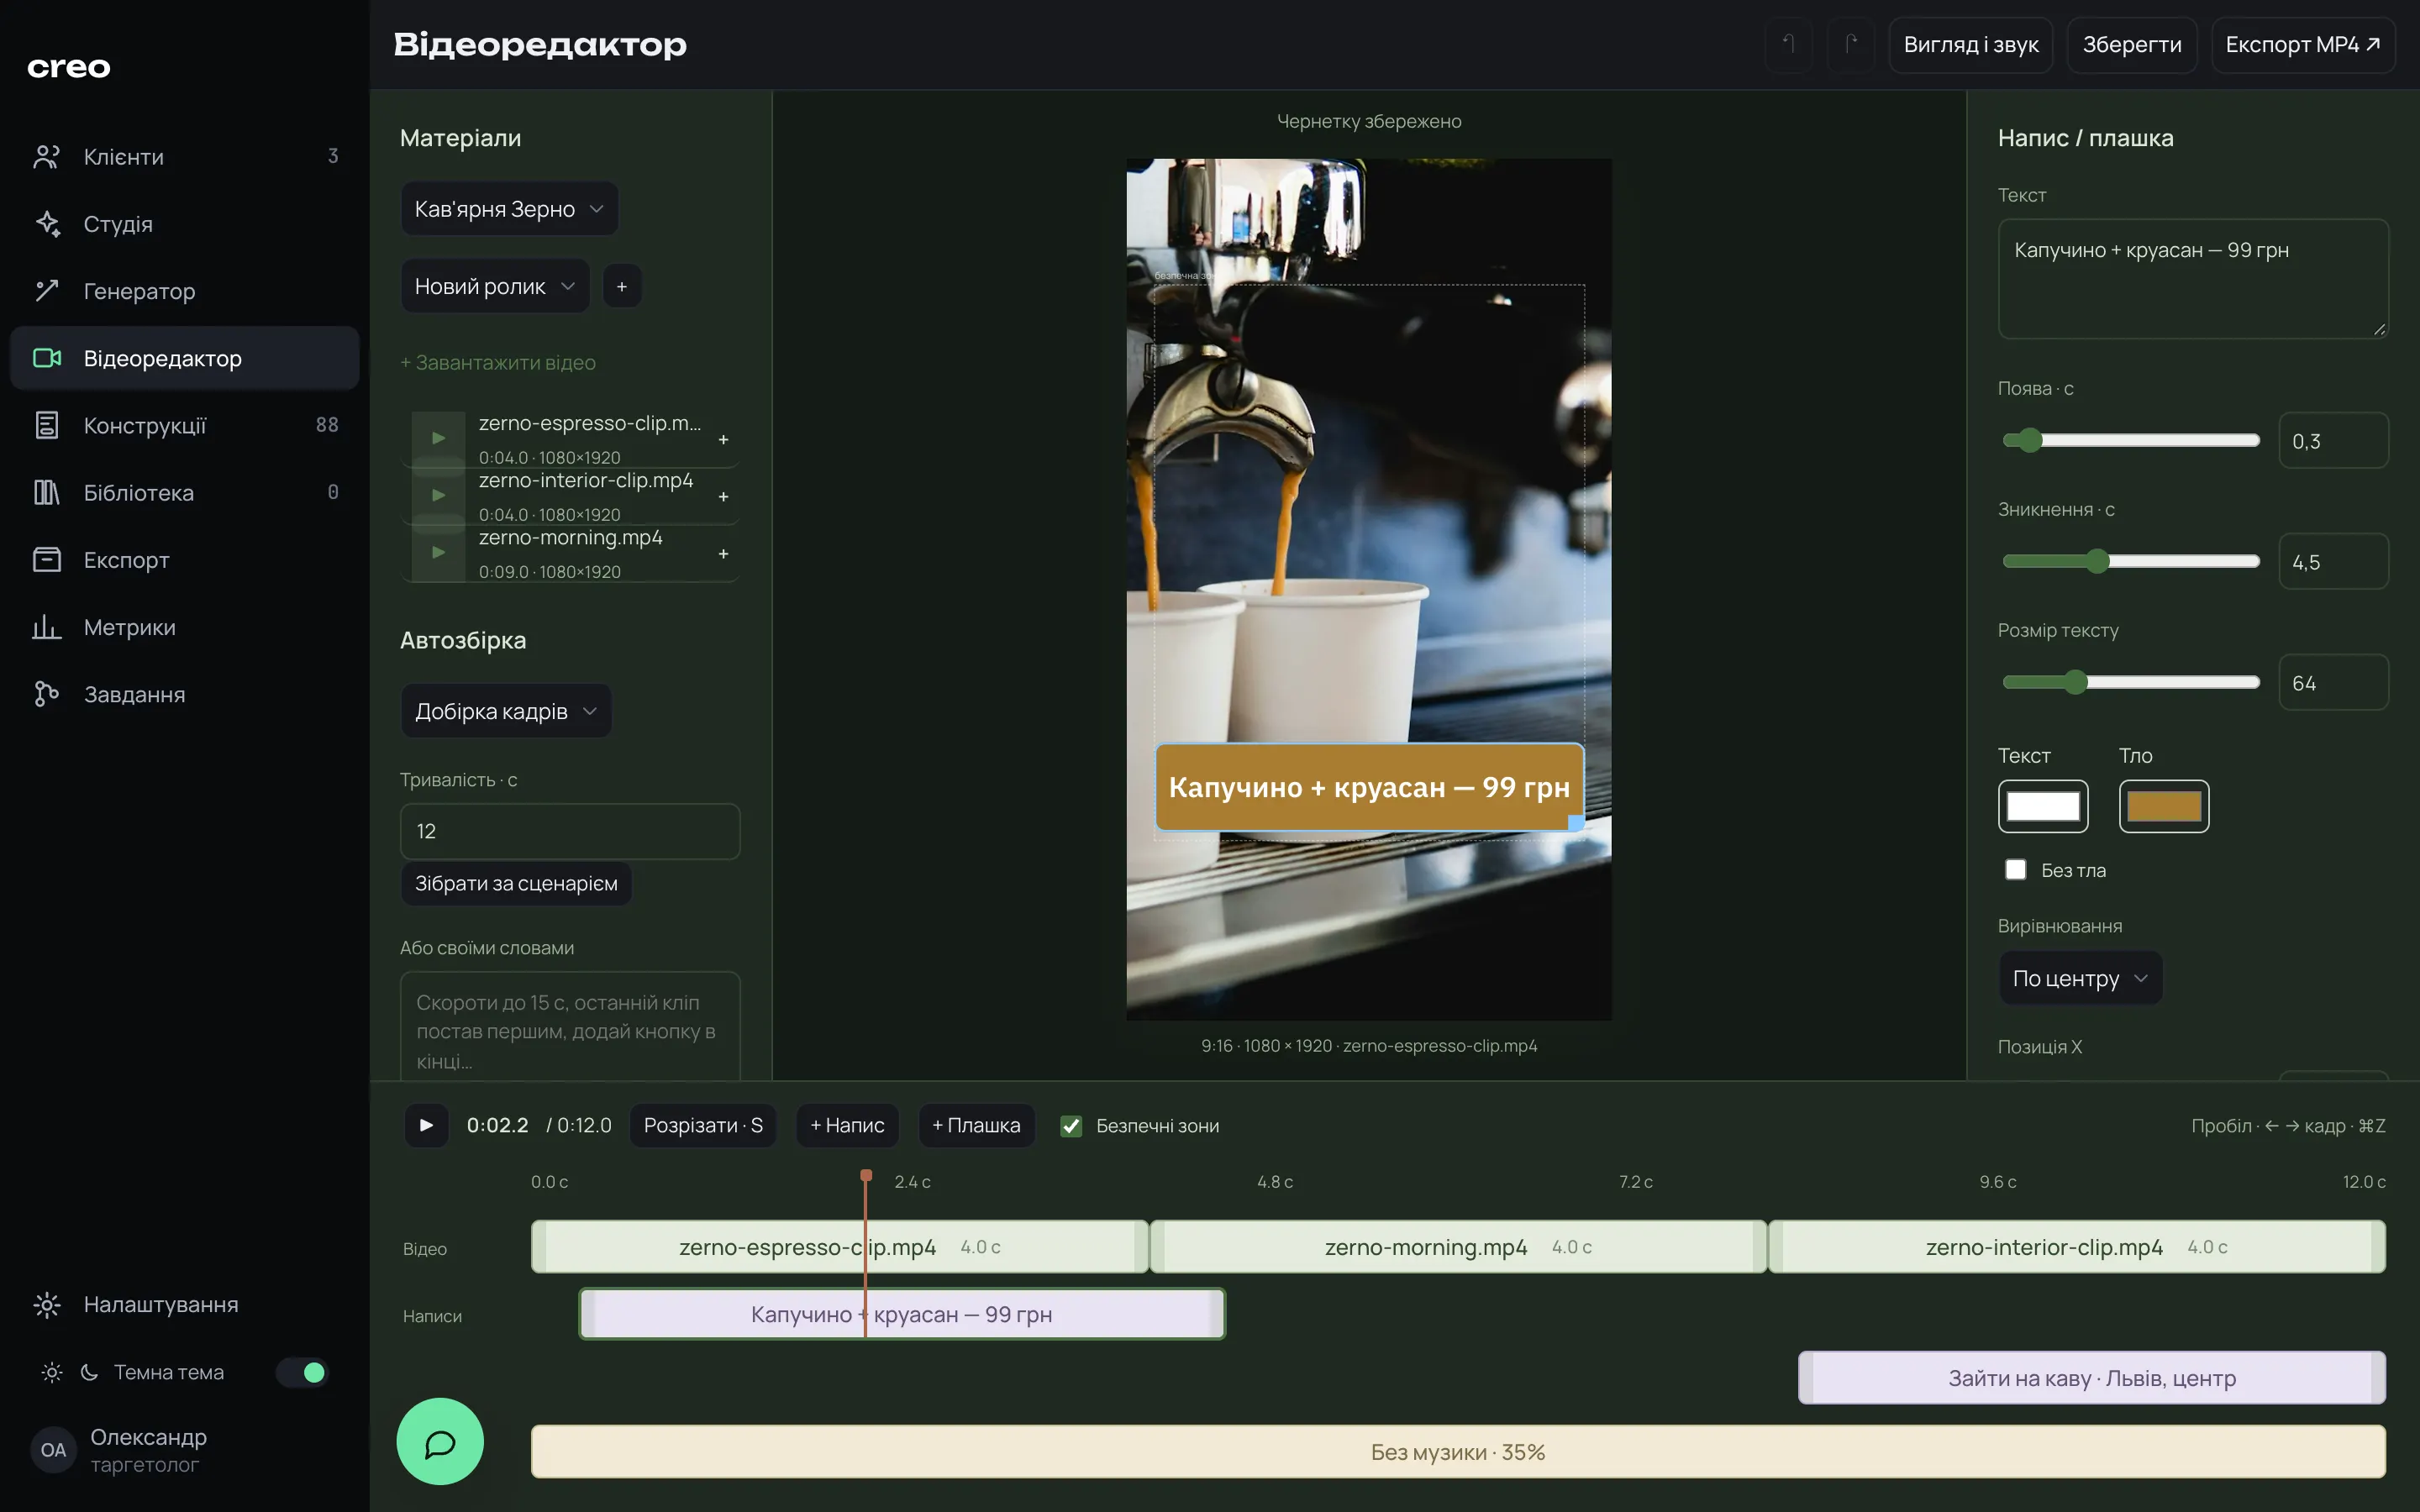
Task: Open Завдання in the sidebar
Action: pyautogui.click(x=185, y=694)
